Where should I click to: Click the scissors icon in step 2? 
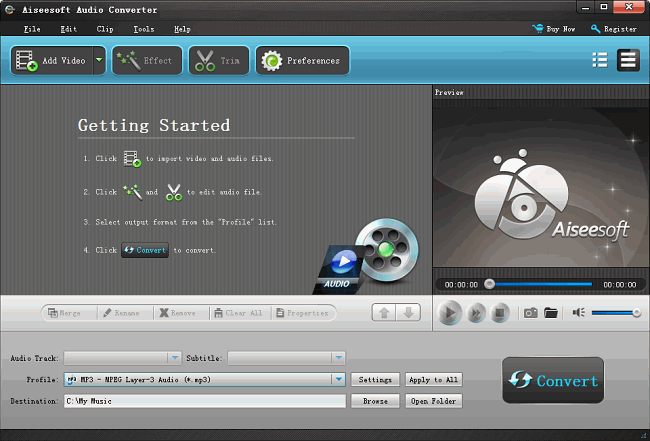pos(174,192)
